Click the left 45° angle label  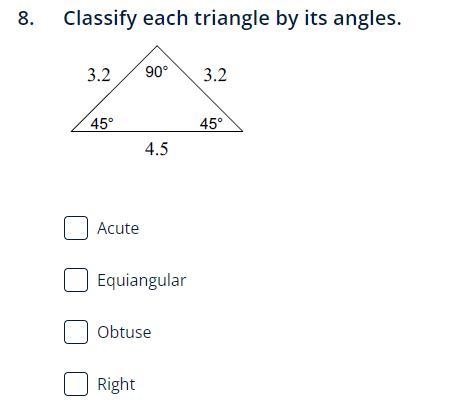tap(102, 124)
